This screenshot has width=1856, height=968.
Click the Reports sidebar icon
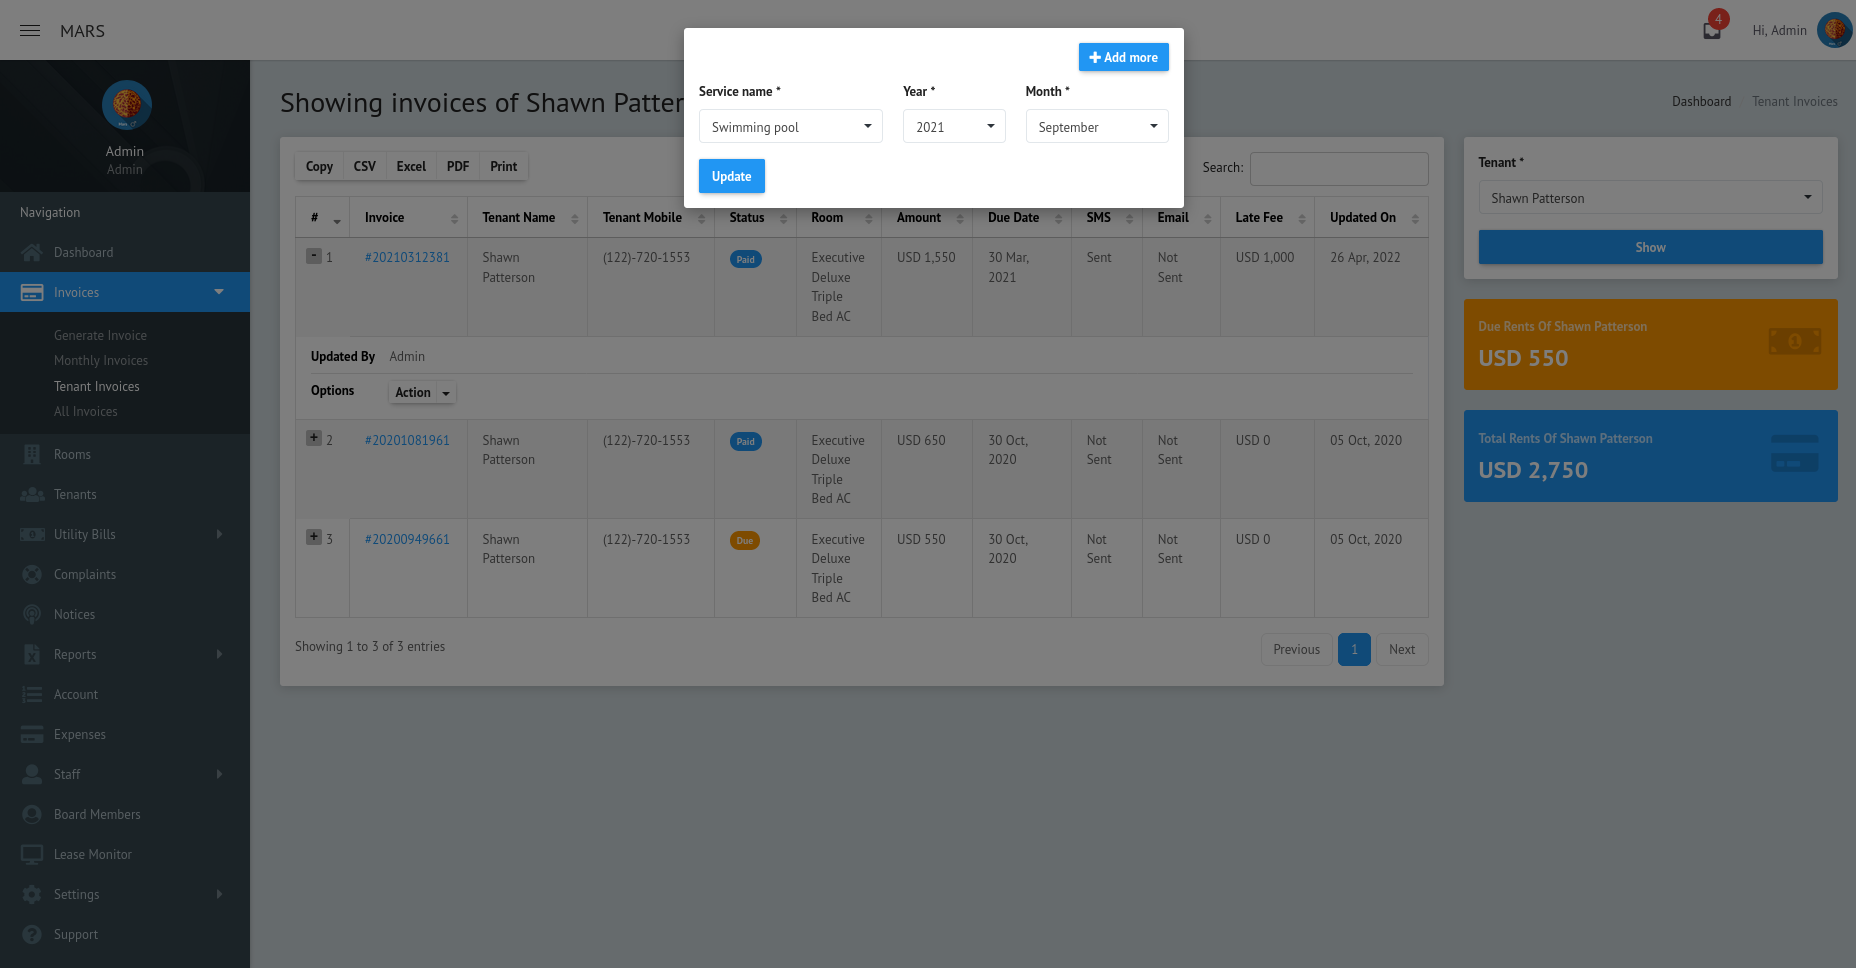pyautogui.click(x=33, y=654)
